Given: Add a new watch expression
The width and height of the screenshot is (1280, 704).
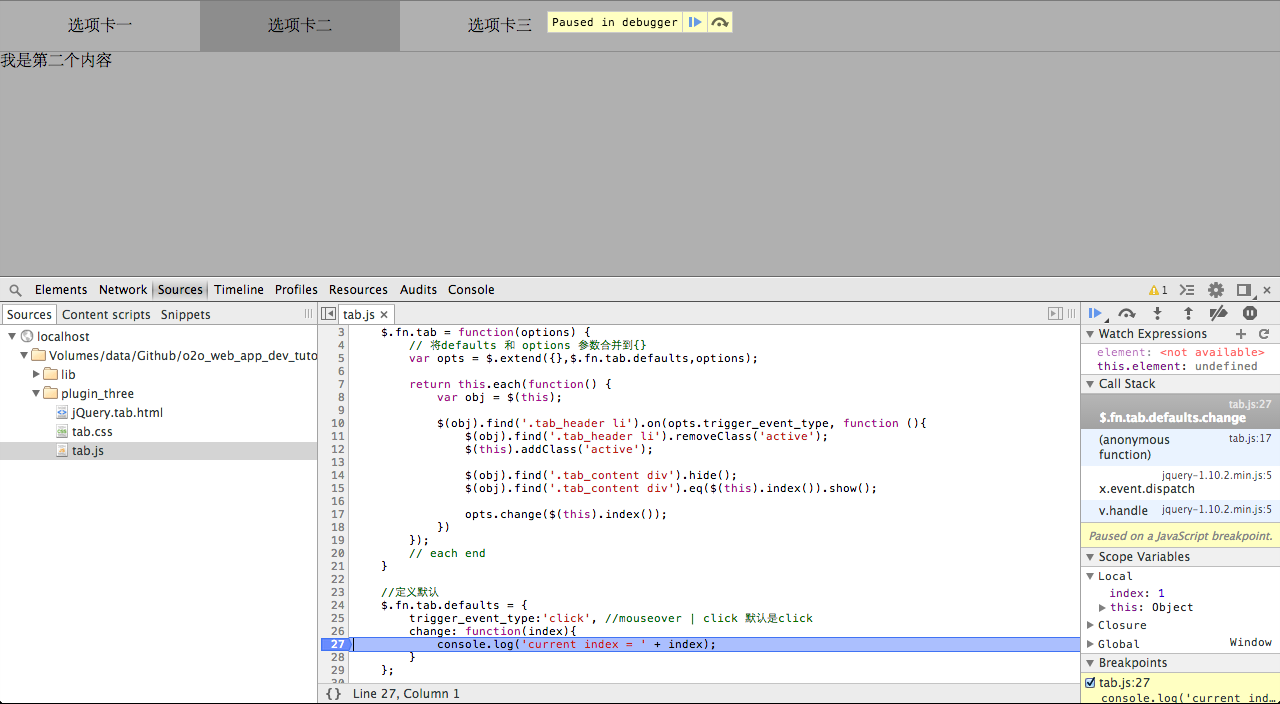Looking at the screenshot, I should (x=1241, y=334).
